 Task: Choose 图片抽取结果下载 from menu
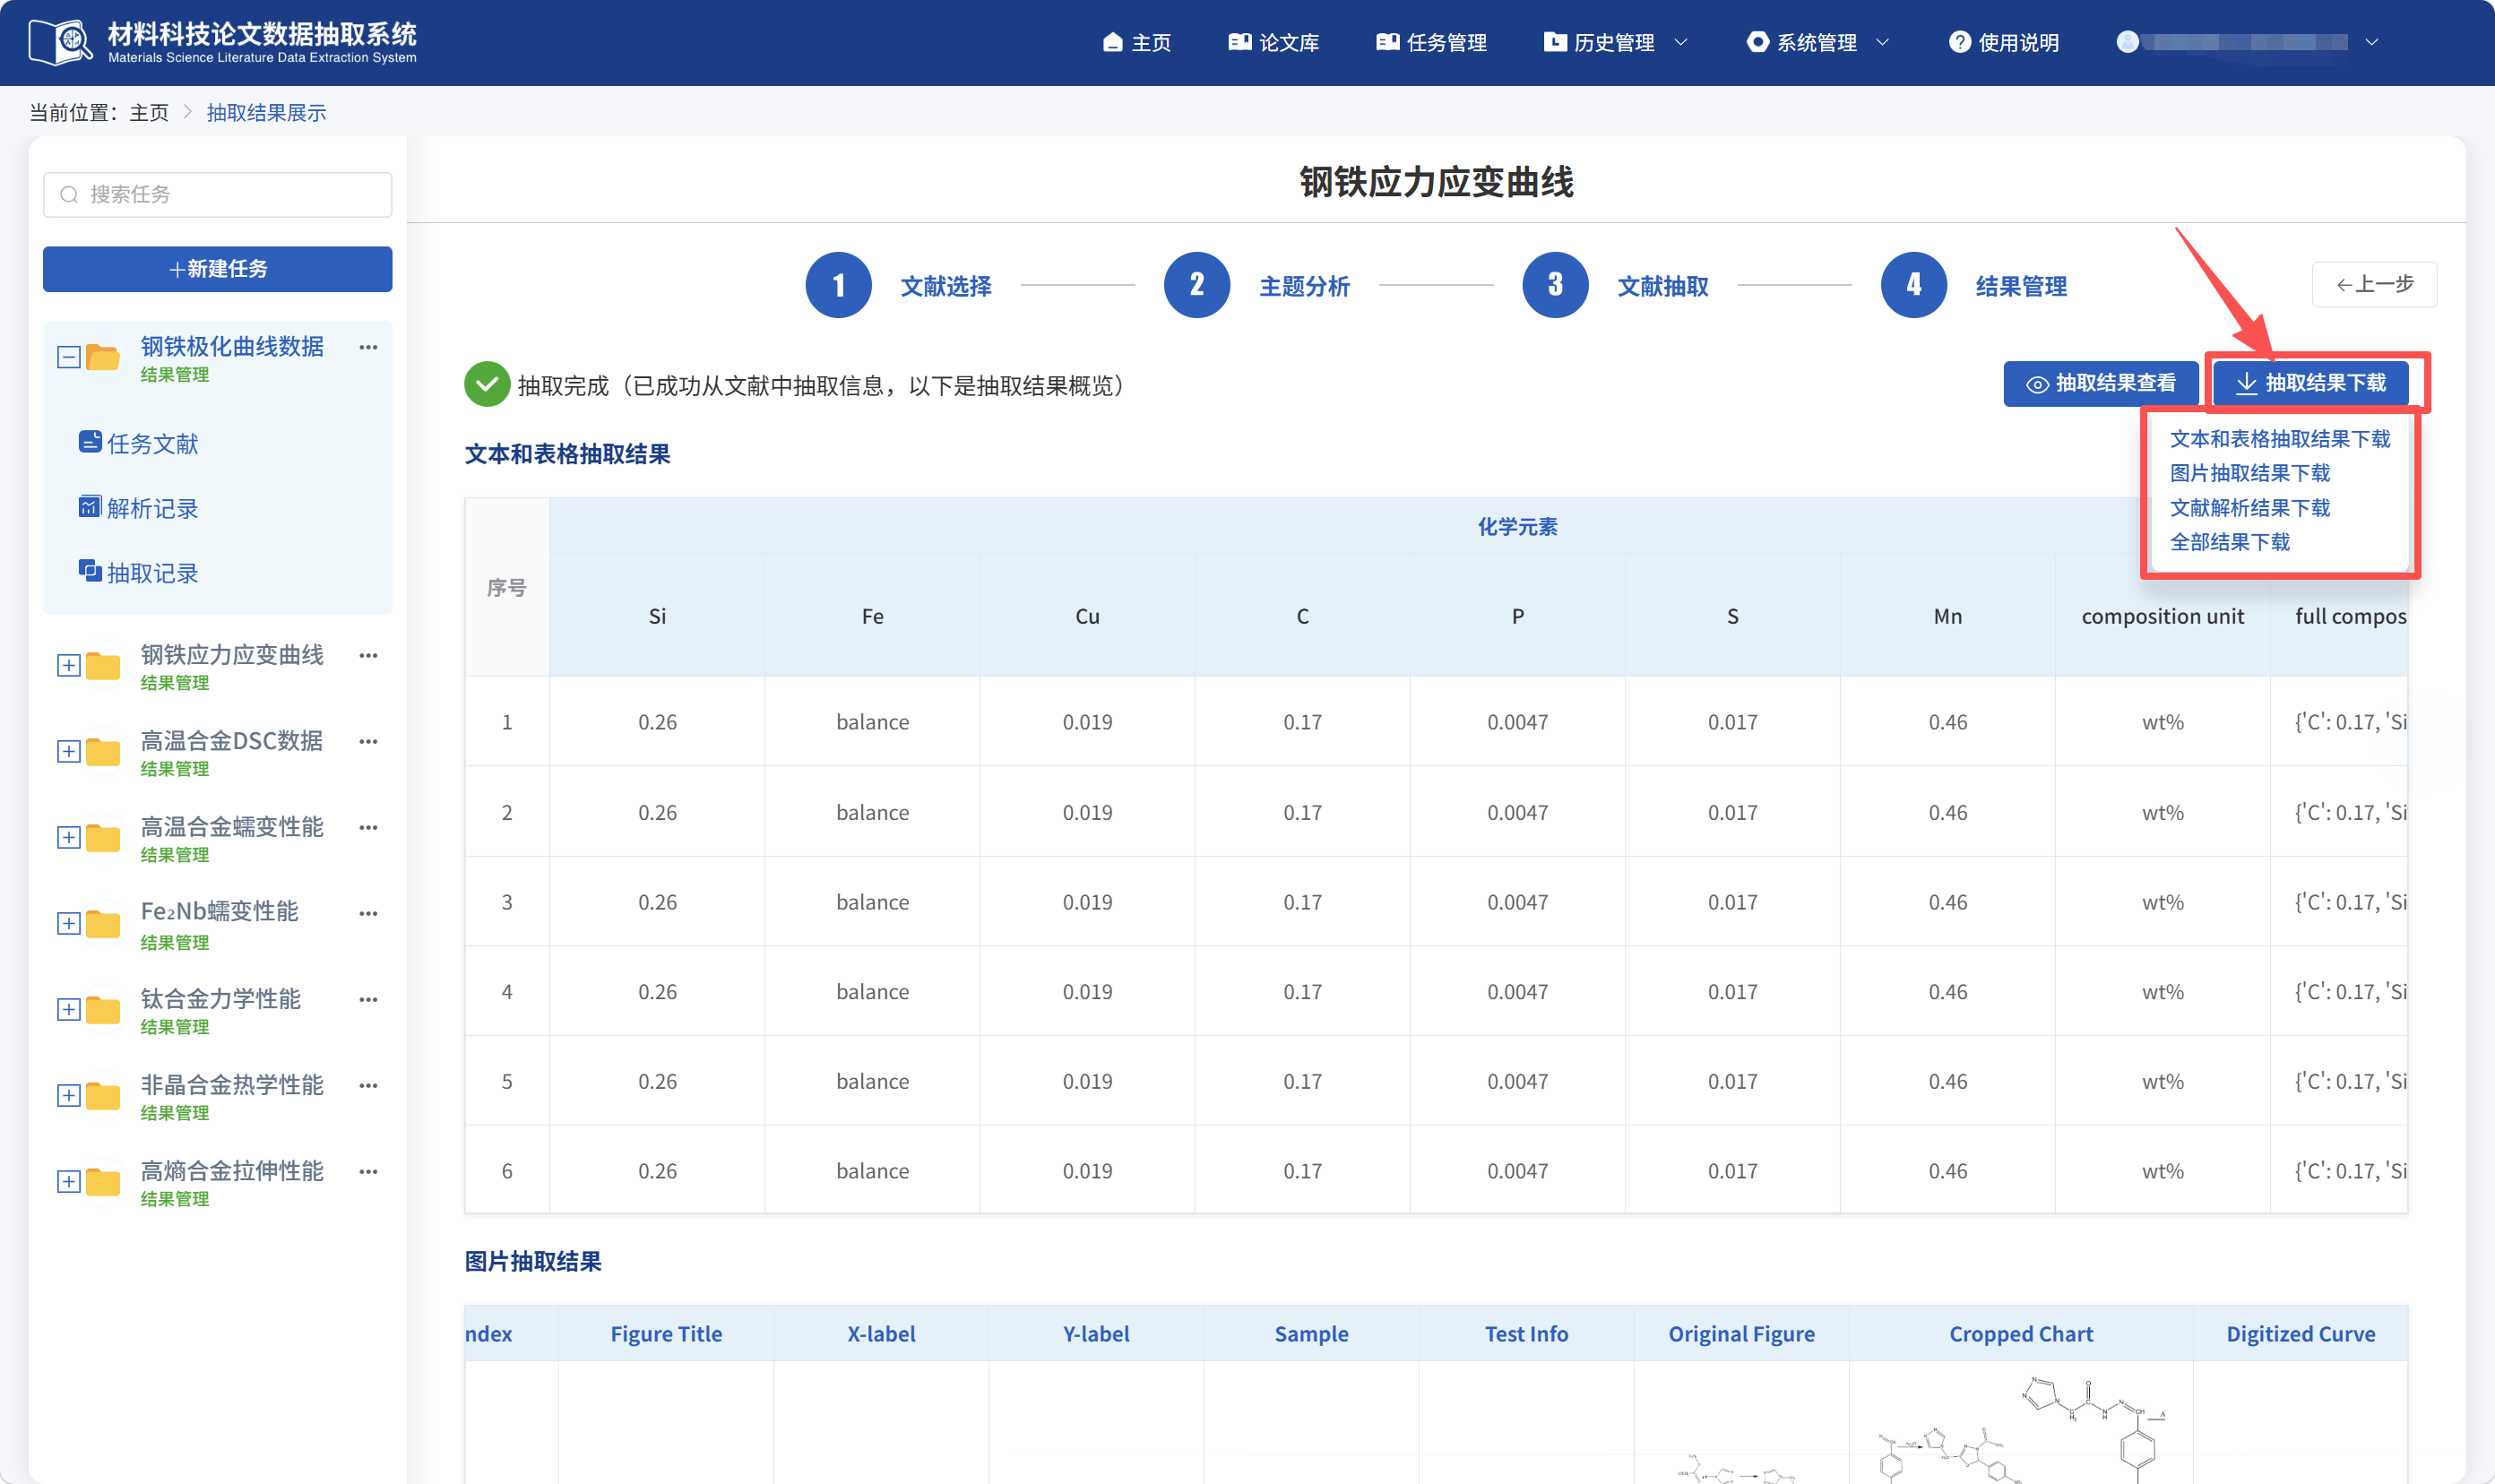(x=2250, y=473)
